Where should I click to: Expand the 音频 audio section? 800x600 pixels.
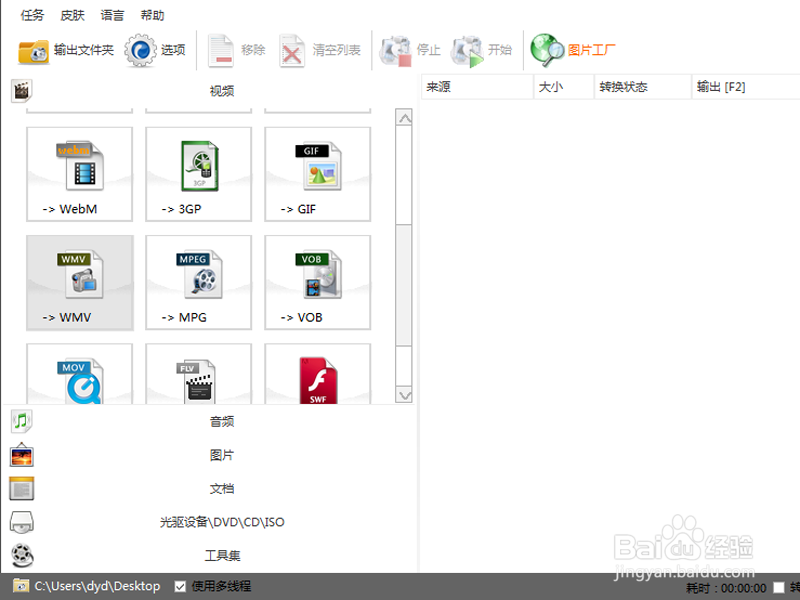click(x=221, y=422)
